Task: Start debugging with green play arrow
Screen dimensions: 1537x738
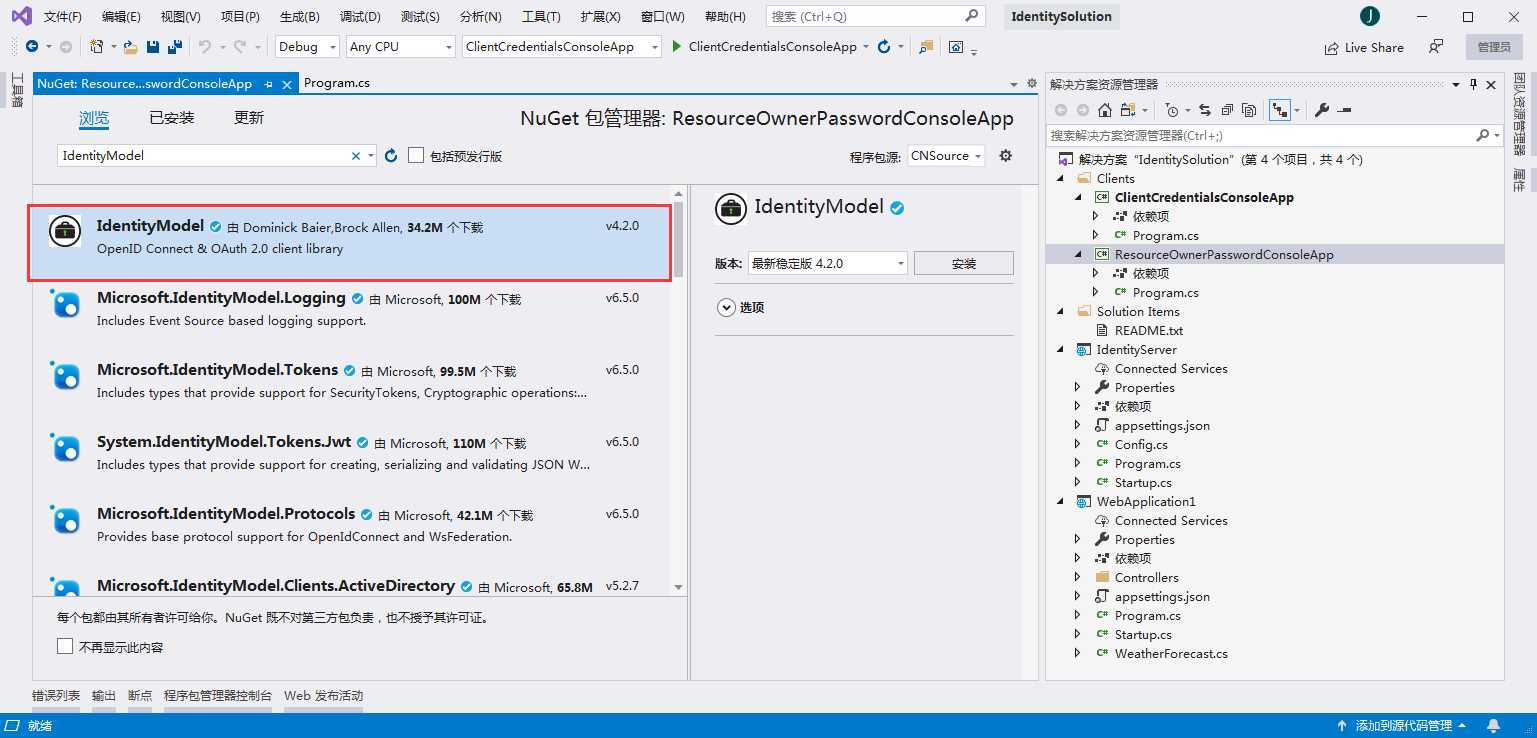Action: [677, 47]
